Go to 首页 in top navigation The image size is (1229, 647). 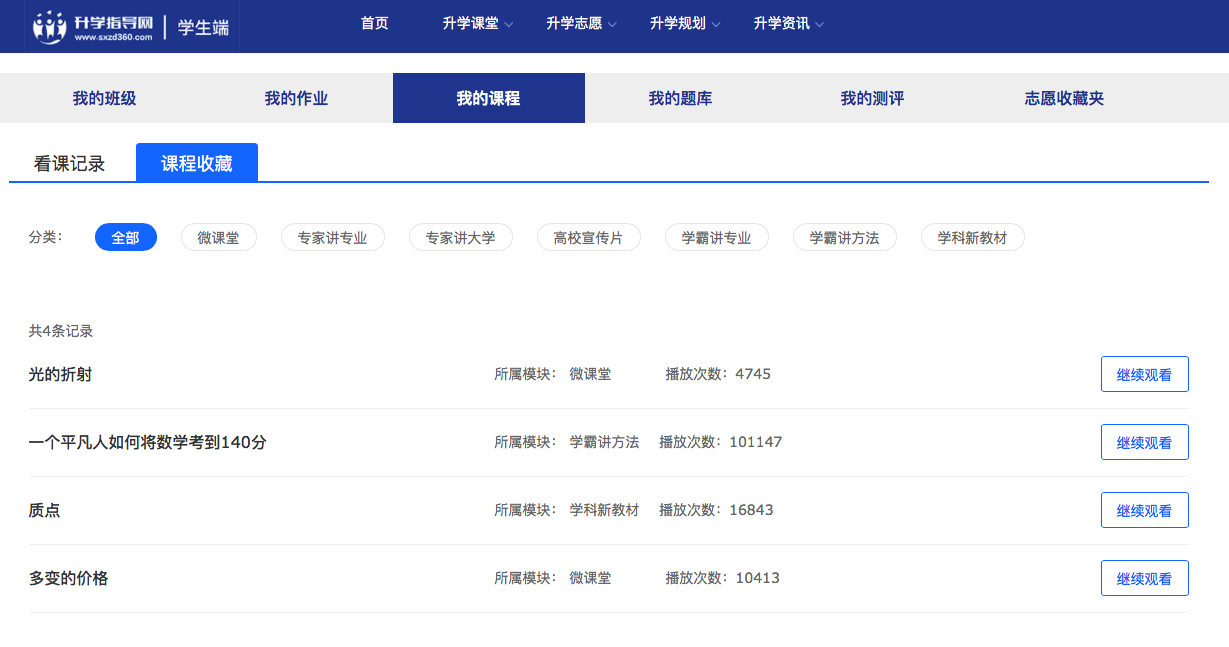click(374, 24)
